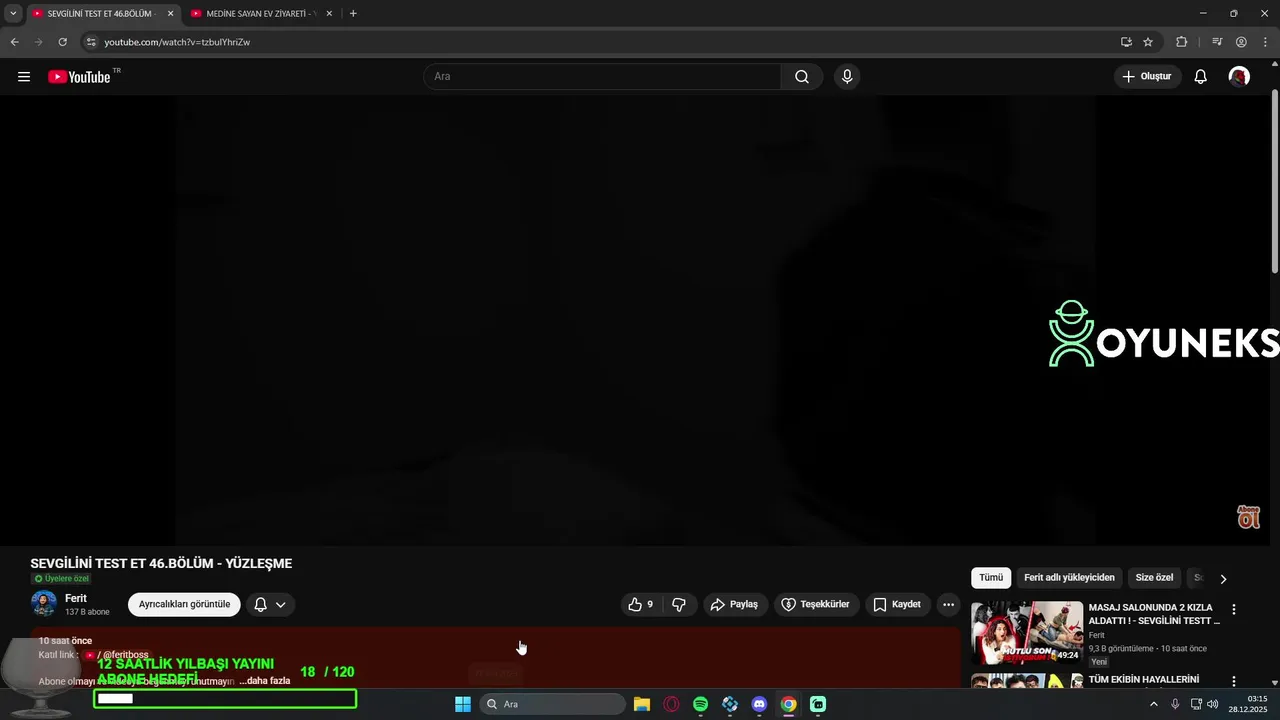Select Size özel chip
This screenshot has width=1280, height=720.
click(1154, 577)
